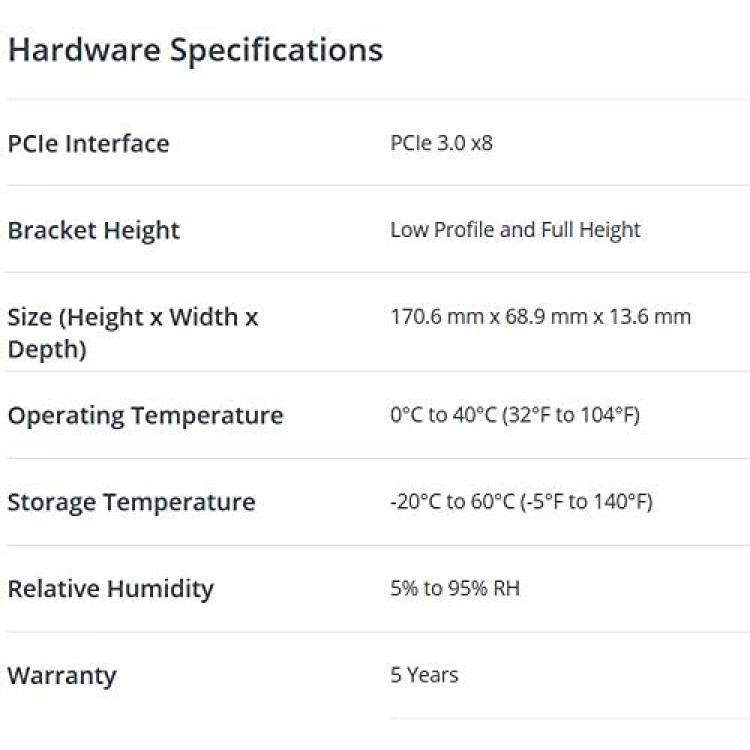The height and width of the screenshot is (750, 750).
Task: Select the PCIe 3.0 x8 value
Action: (441, 143)
